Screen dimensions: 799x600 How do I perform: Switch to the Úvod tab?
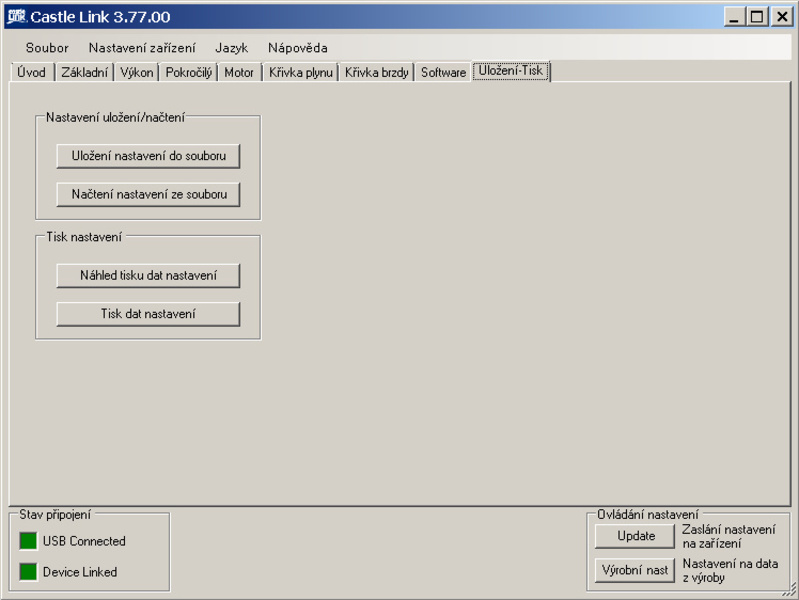[32, 72]
